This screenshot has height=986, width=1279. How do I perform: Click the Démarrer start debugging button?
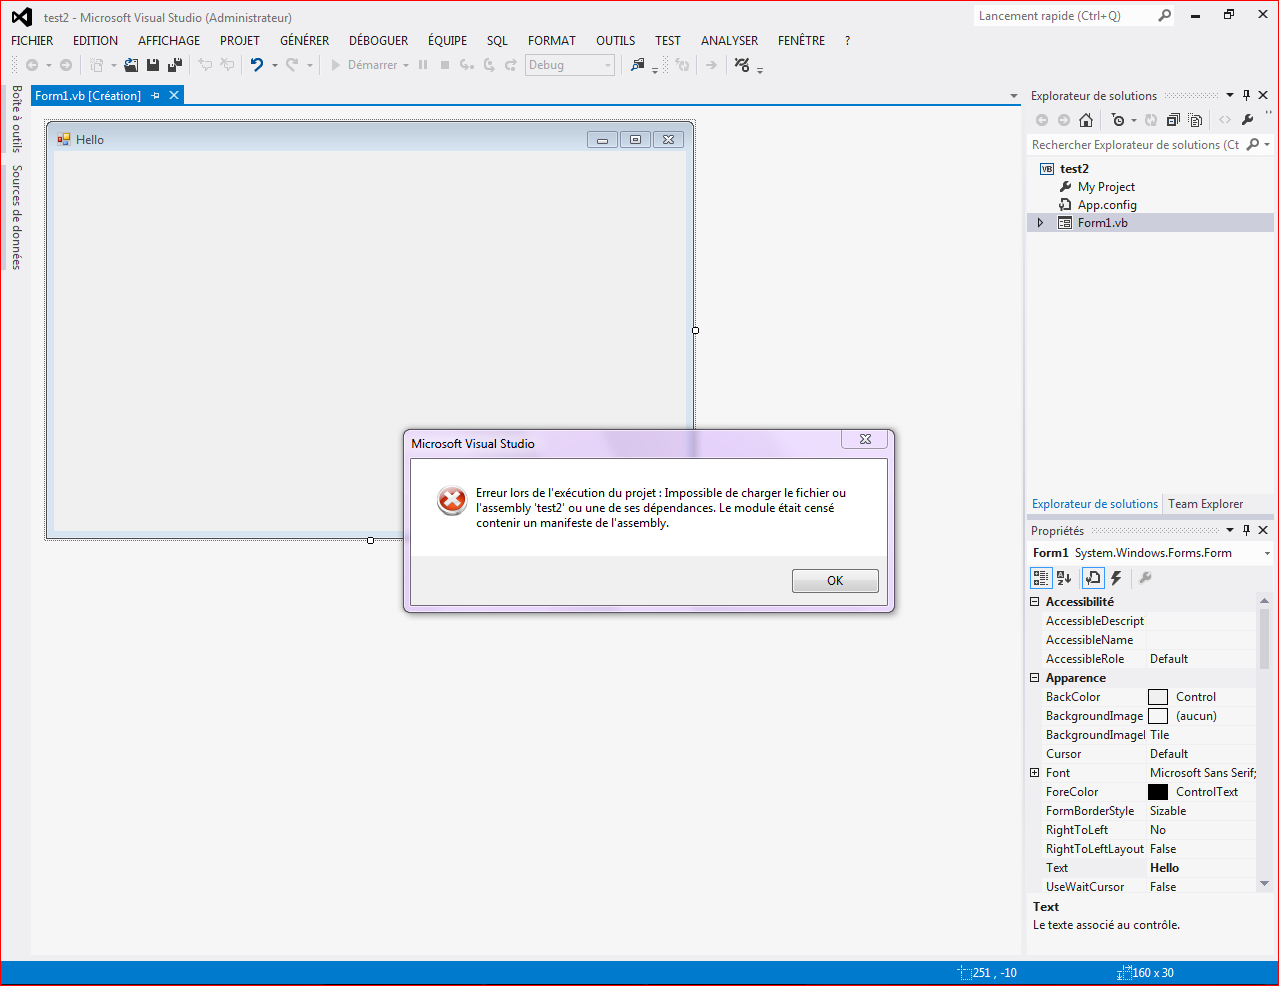click(363, 65)
